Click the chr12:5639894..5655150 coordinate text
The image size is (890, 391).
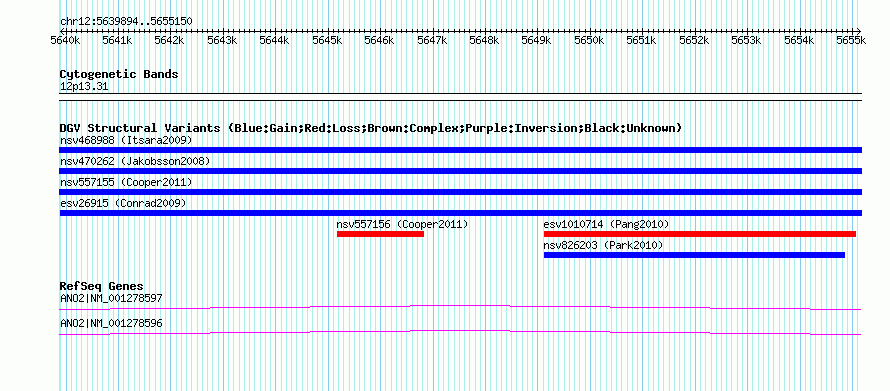click(126, 22)
